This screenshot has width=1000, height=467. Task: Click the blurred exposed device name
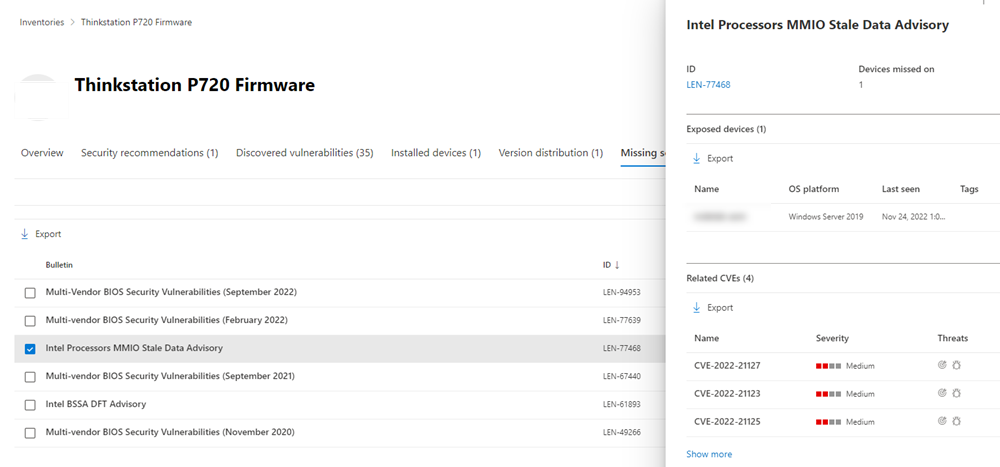pyautogui.click(x=720, y=217)
